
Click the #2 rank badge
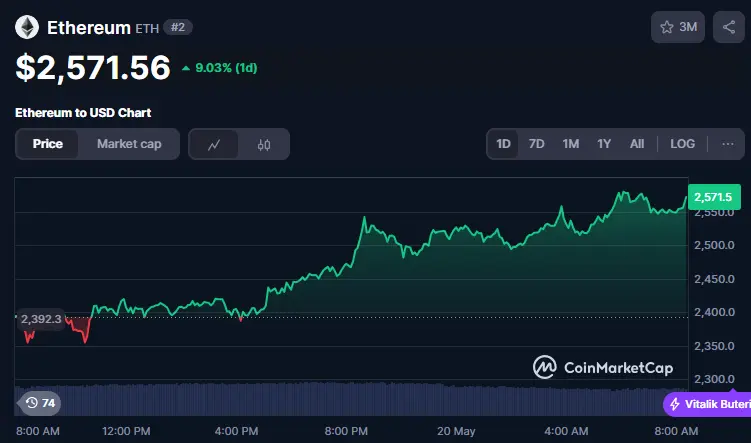[178, 27]
